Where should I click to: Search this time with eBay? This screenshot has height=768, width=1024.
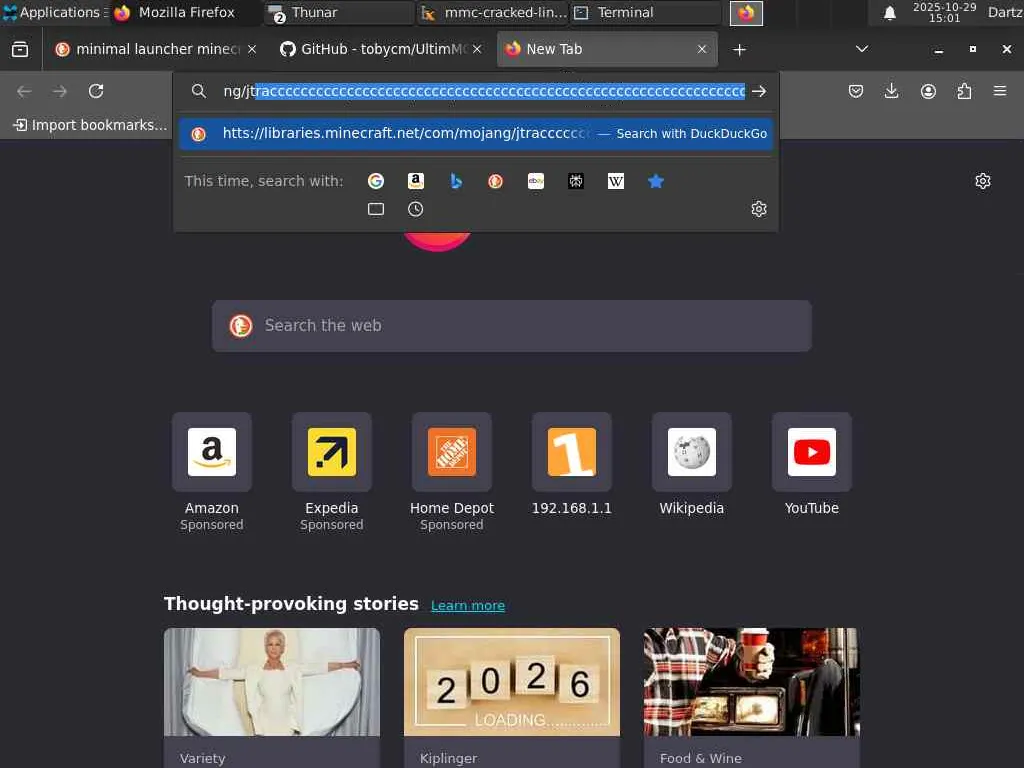click(536, 181)
